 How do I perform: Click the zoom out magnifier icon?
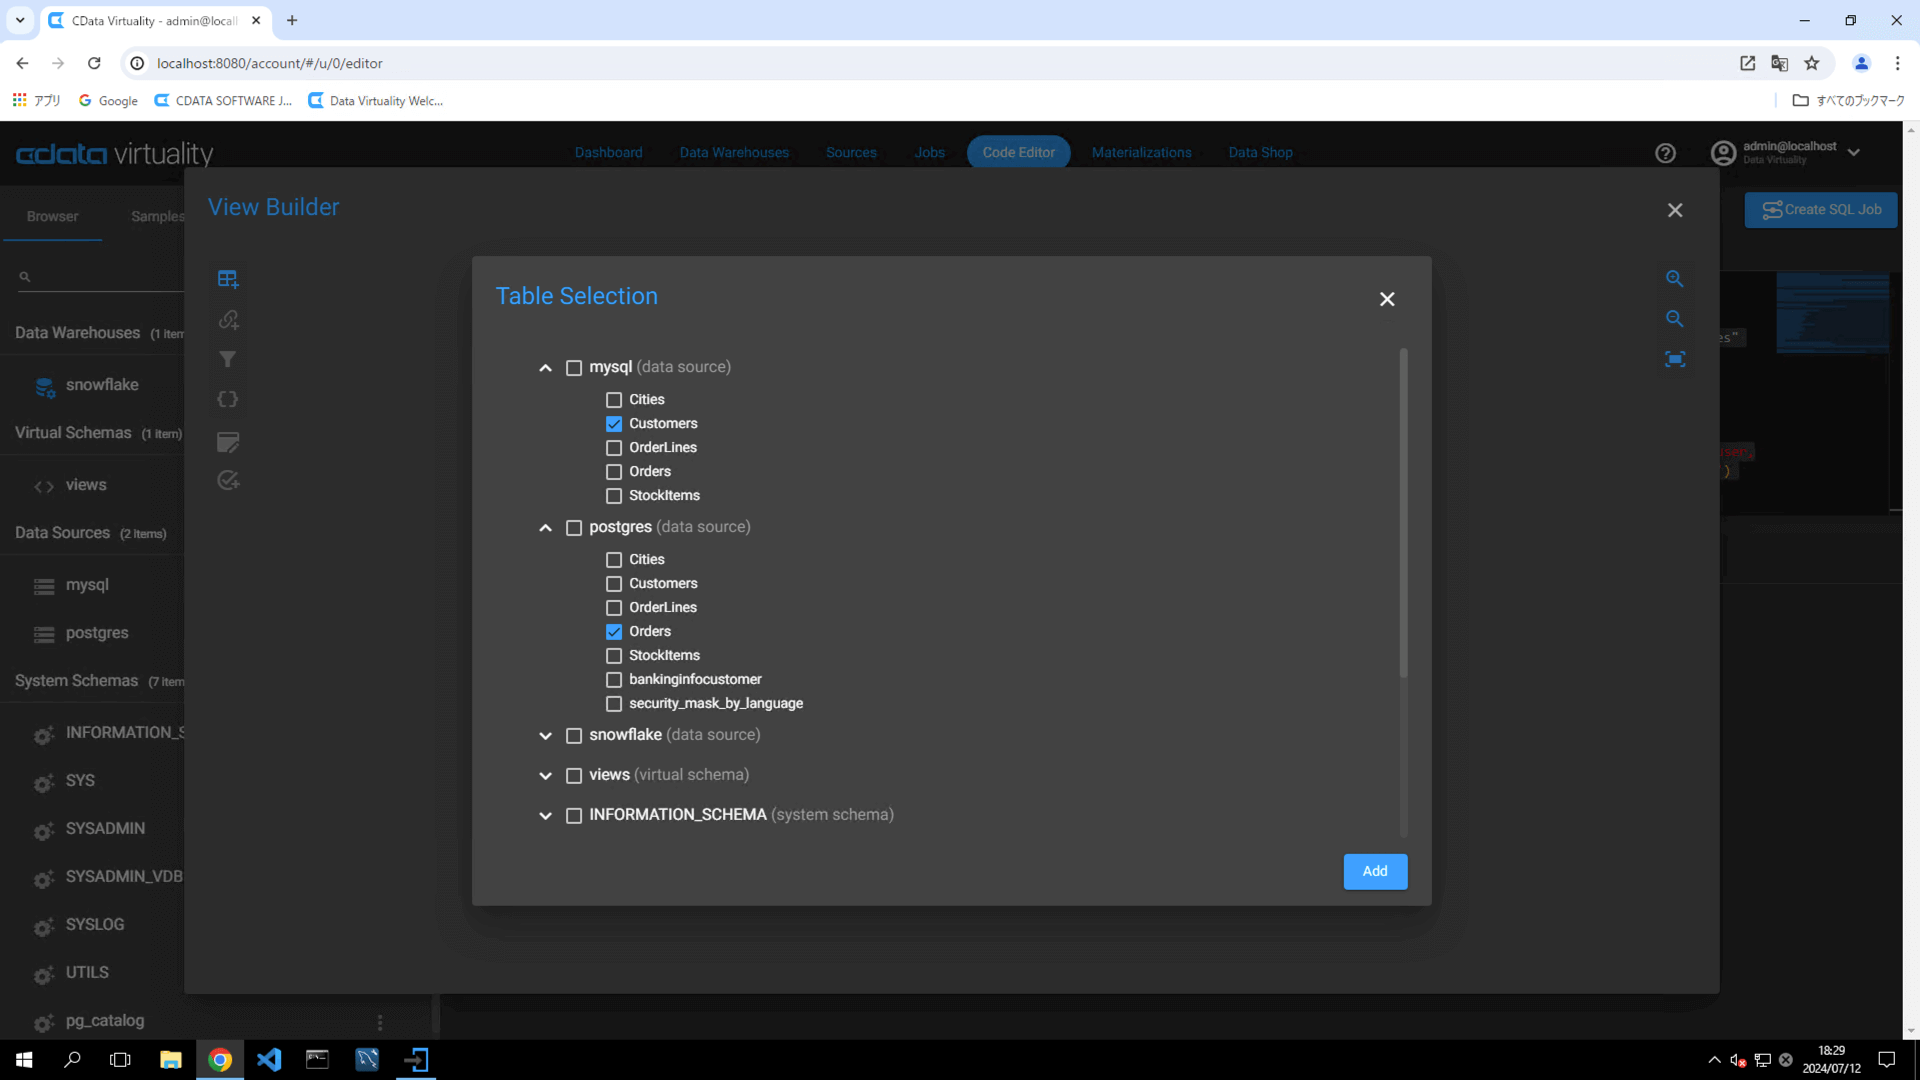click(x=1675, y=319)
